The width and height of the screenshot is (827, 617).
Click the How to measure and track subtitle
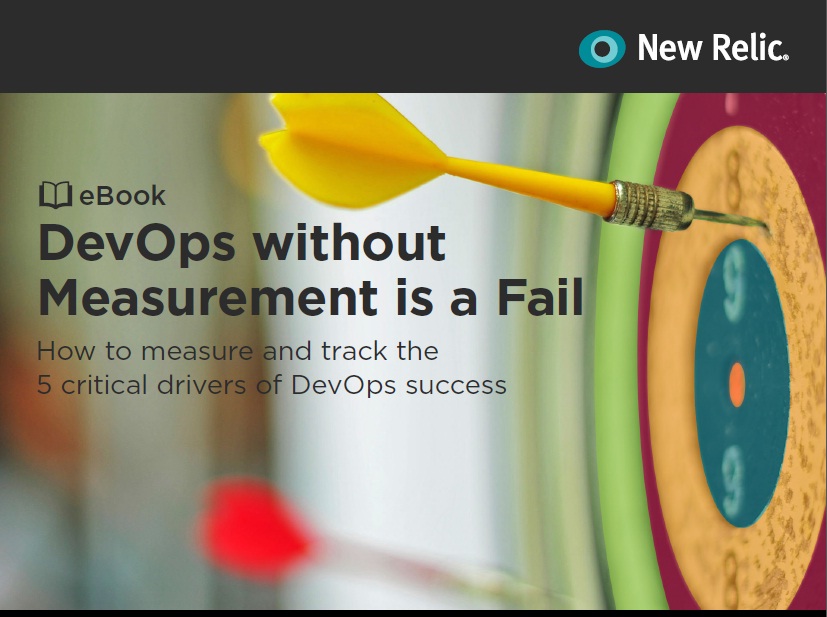(237, 351)
